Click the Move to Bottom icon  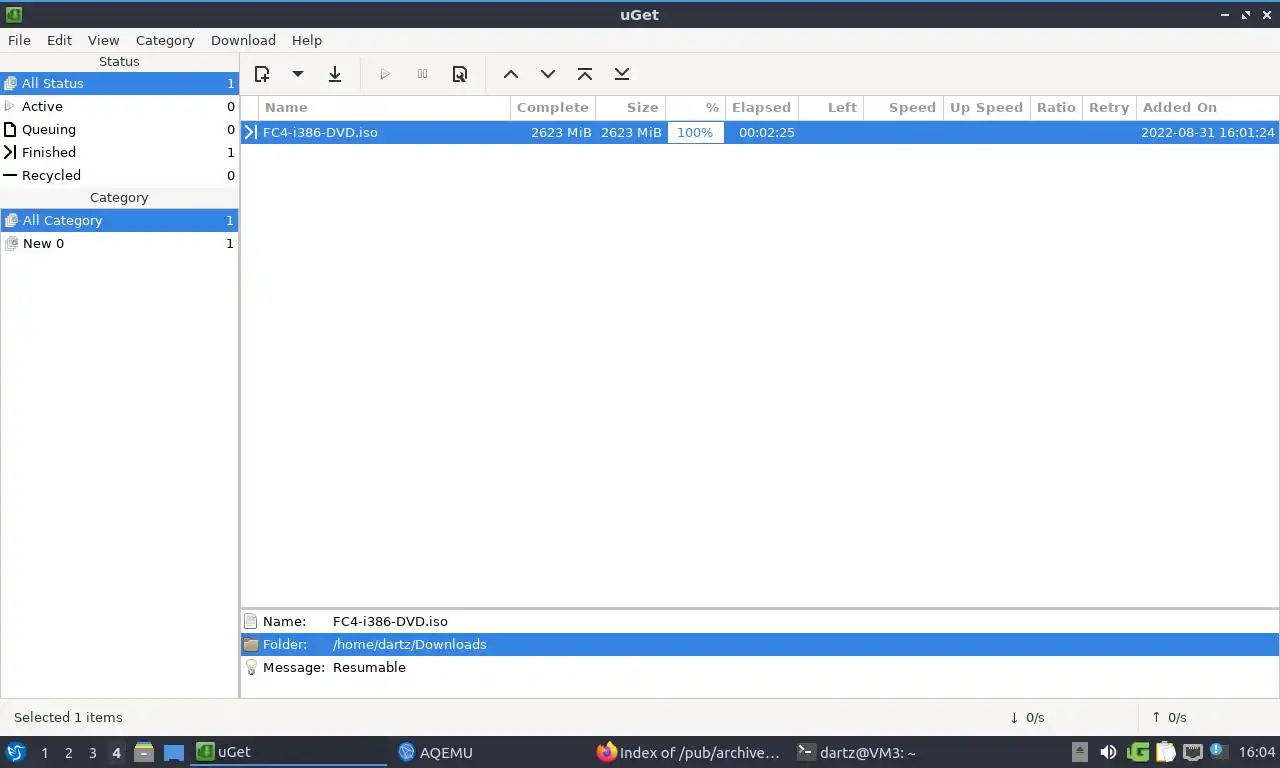[622, 74]
